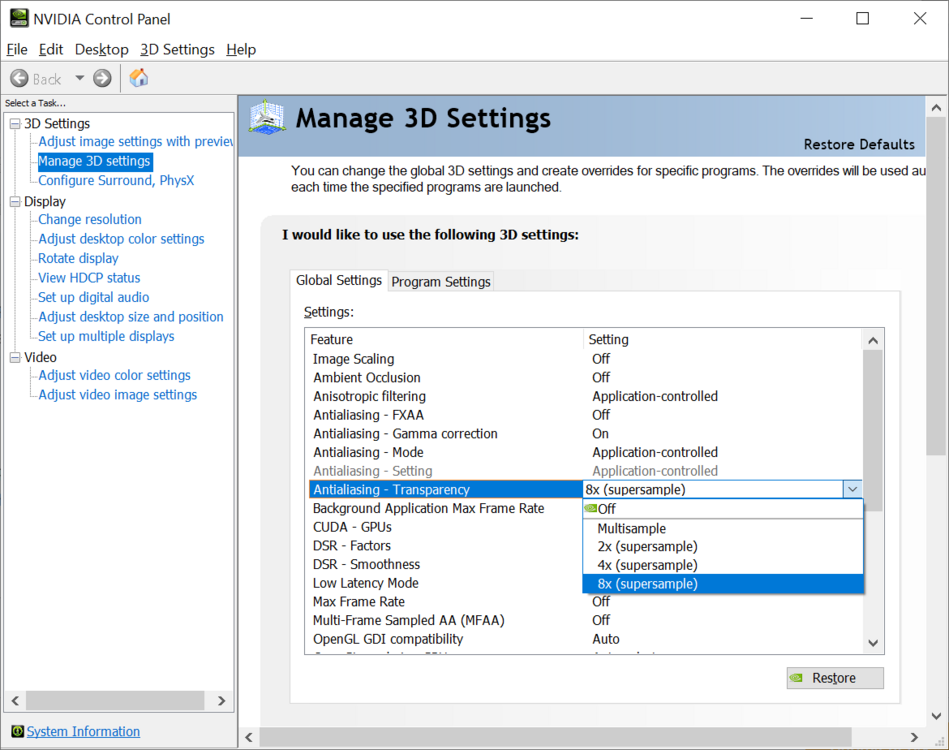
Task: Choose Multisample from the dropdown list
Action: pos(631,528)
